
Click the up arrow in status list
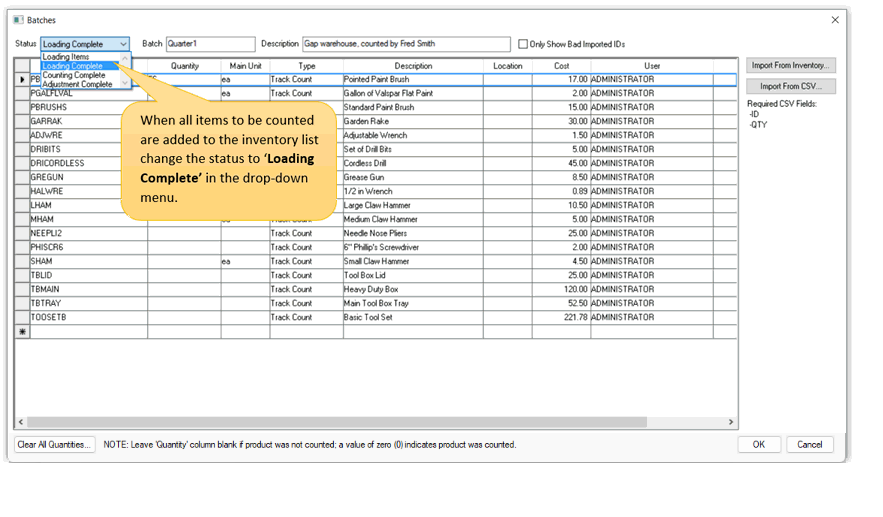click(126, 57)
